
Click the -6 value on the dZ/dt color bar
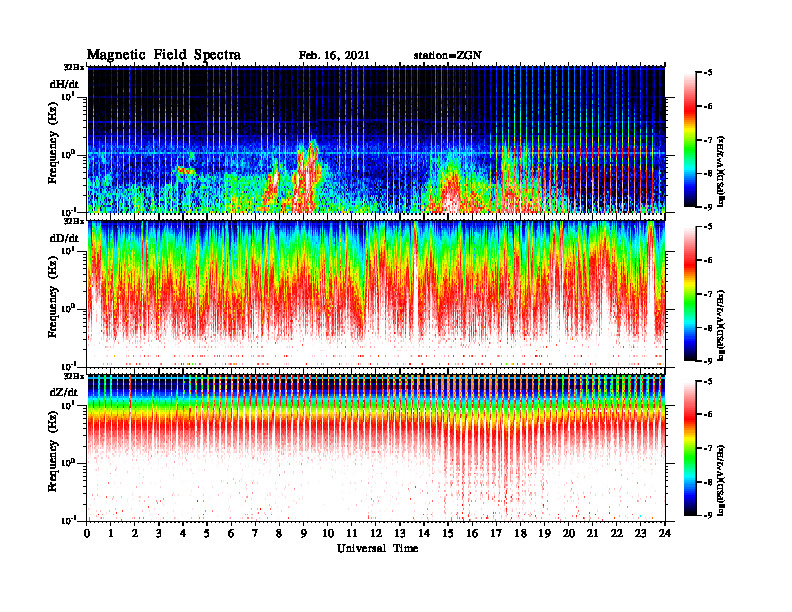coord(708,414)
